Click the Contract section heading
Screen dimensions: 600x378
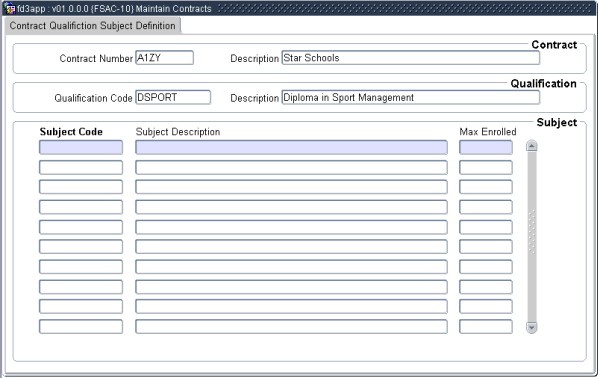(x=554, y=45)
